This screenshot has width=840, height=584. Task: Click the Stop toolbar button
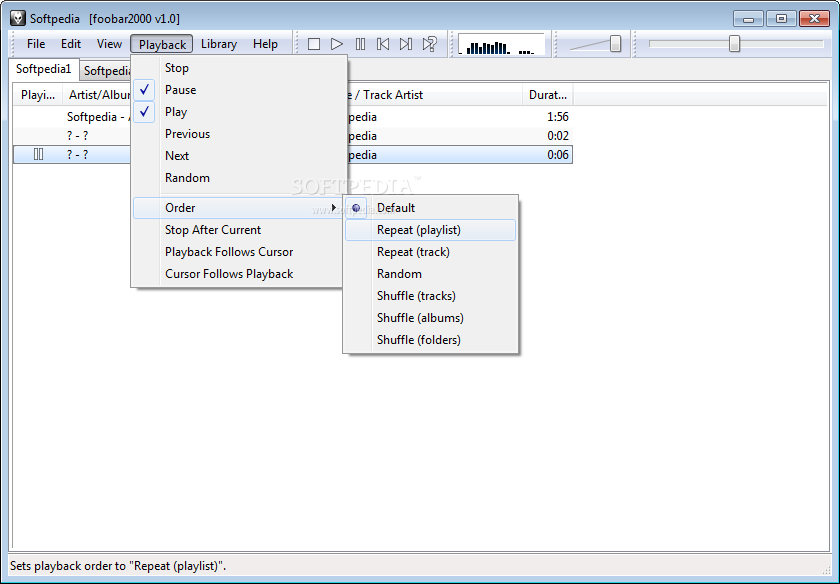314,44
